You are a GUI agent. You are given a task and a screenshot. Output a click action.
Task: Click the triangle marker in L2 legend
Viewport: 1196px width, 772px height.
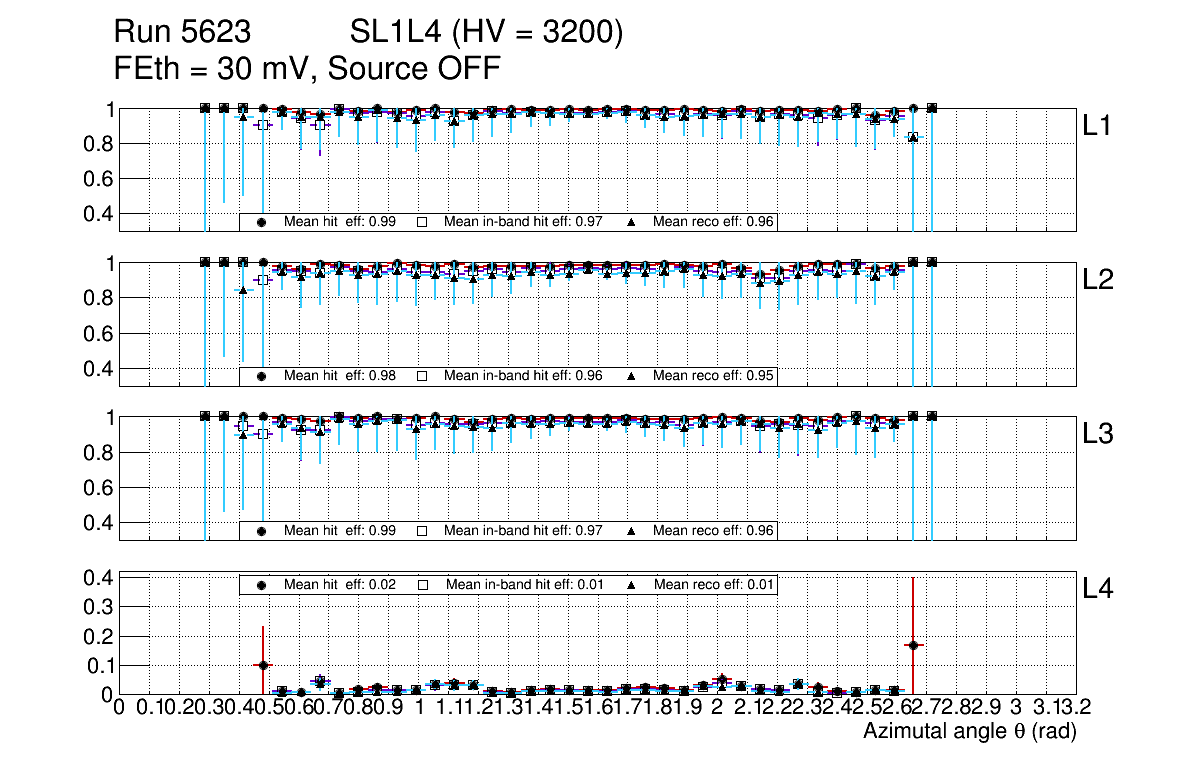click(x=631, y=376)
